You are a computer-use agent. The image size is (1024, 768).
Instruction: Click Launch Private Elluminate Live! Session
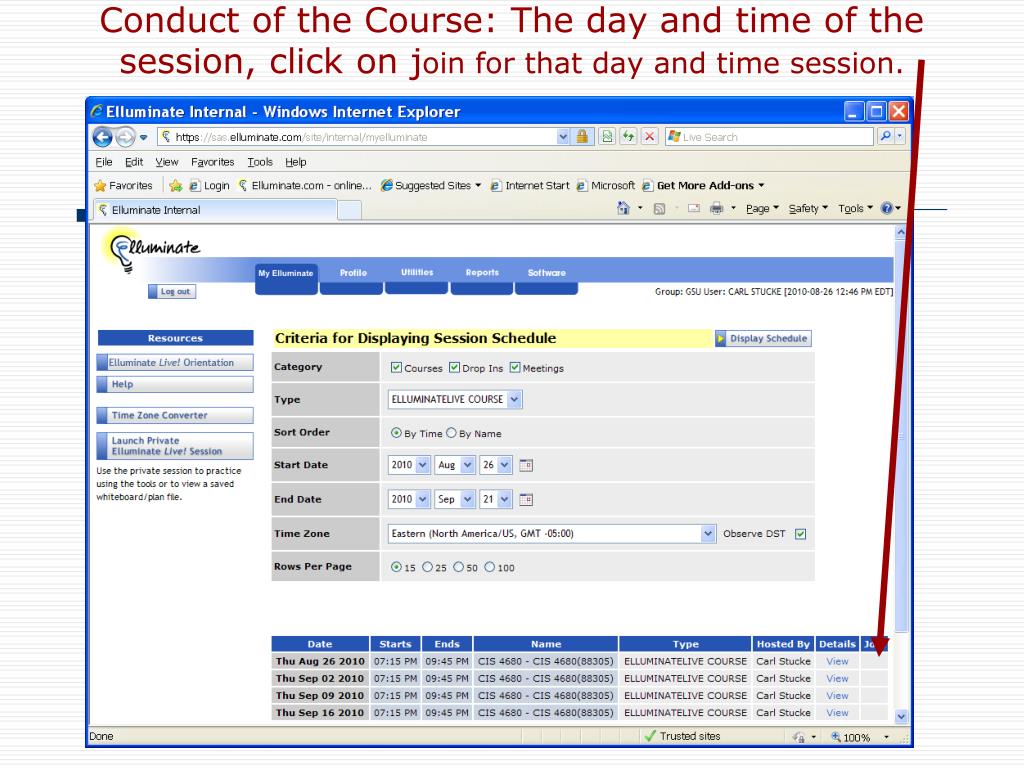[x=175, y=446]
